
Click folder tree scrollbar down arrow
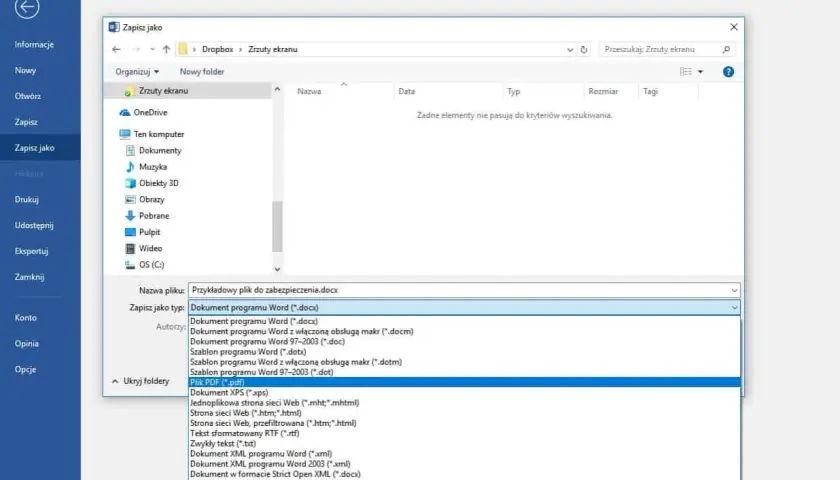point(277,269)
